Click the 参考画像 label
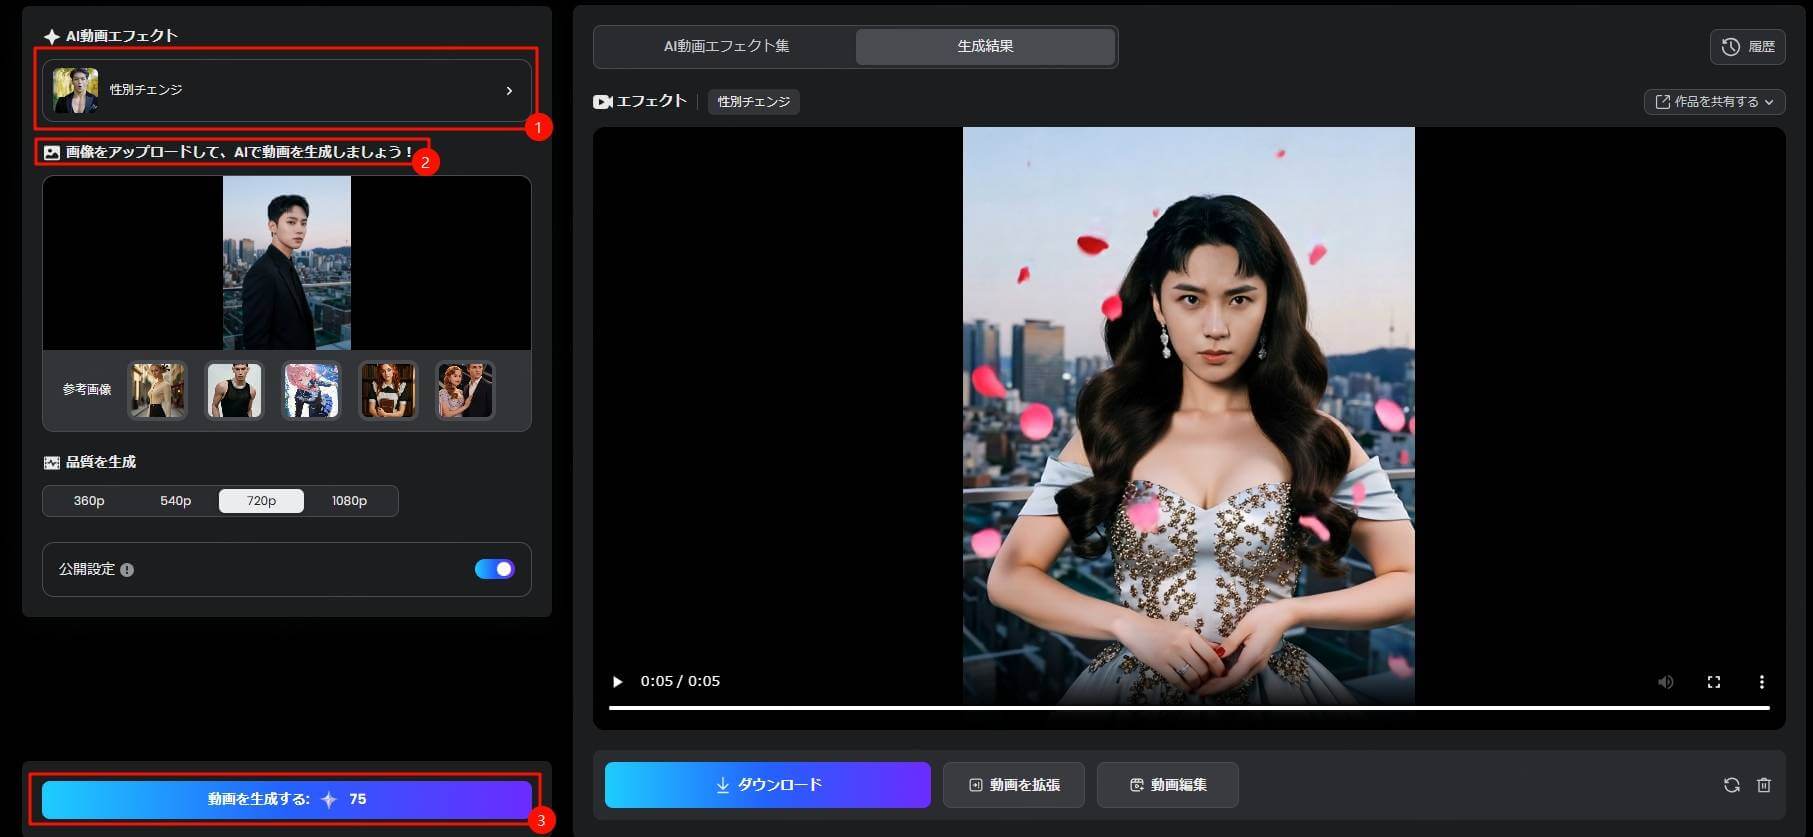1813x837 pixels. [87, 389]
